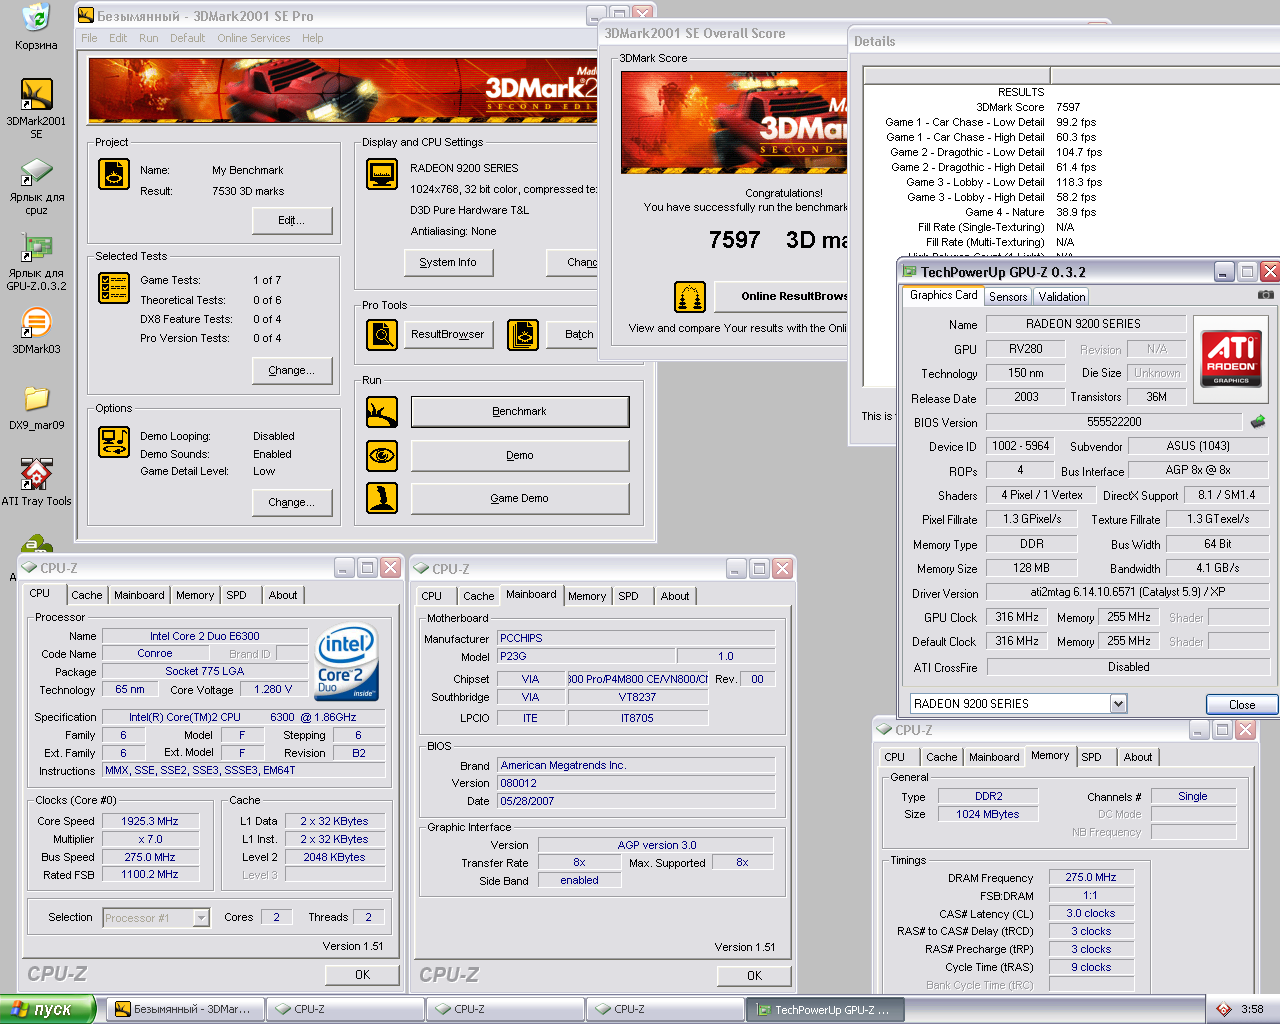Open the Online Services menu

point(254,38)
